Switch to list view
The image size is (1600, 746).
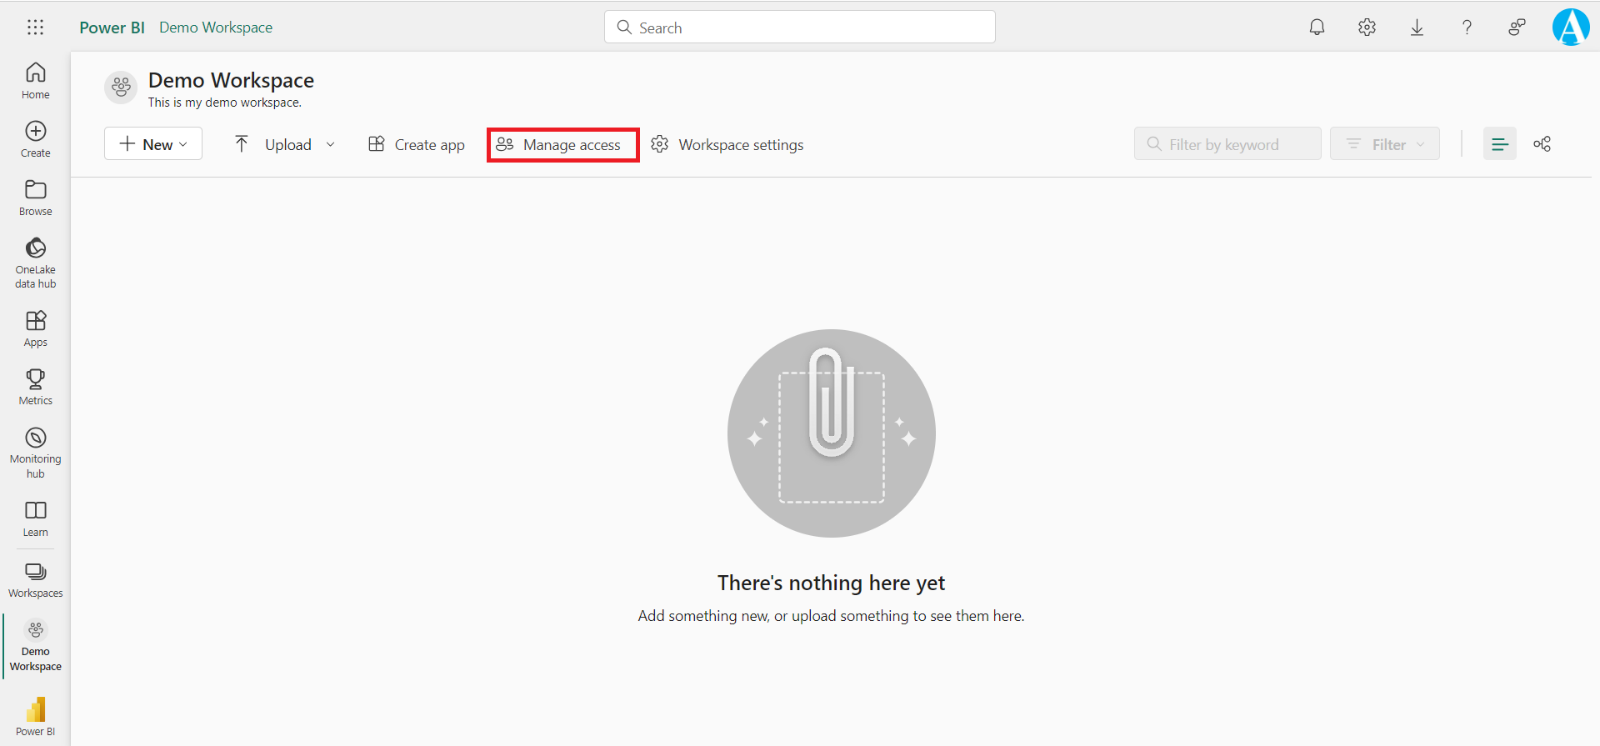[x=1499, y=144]
